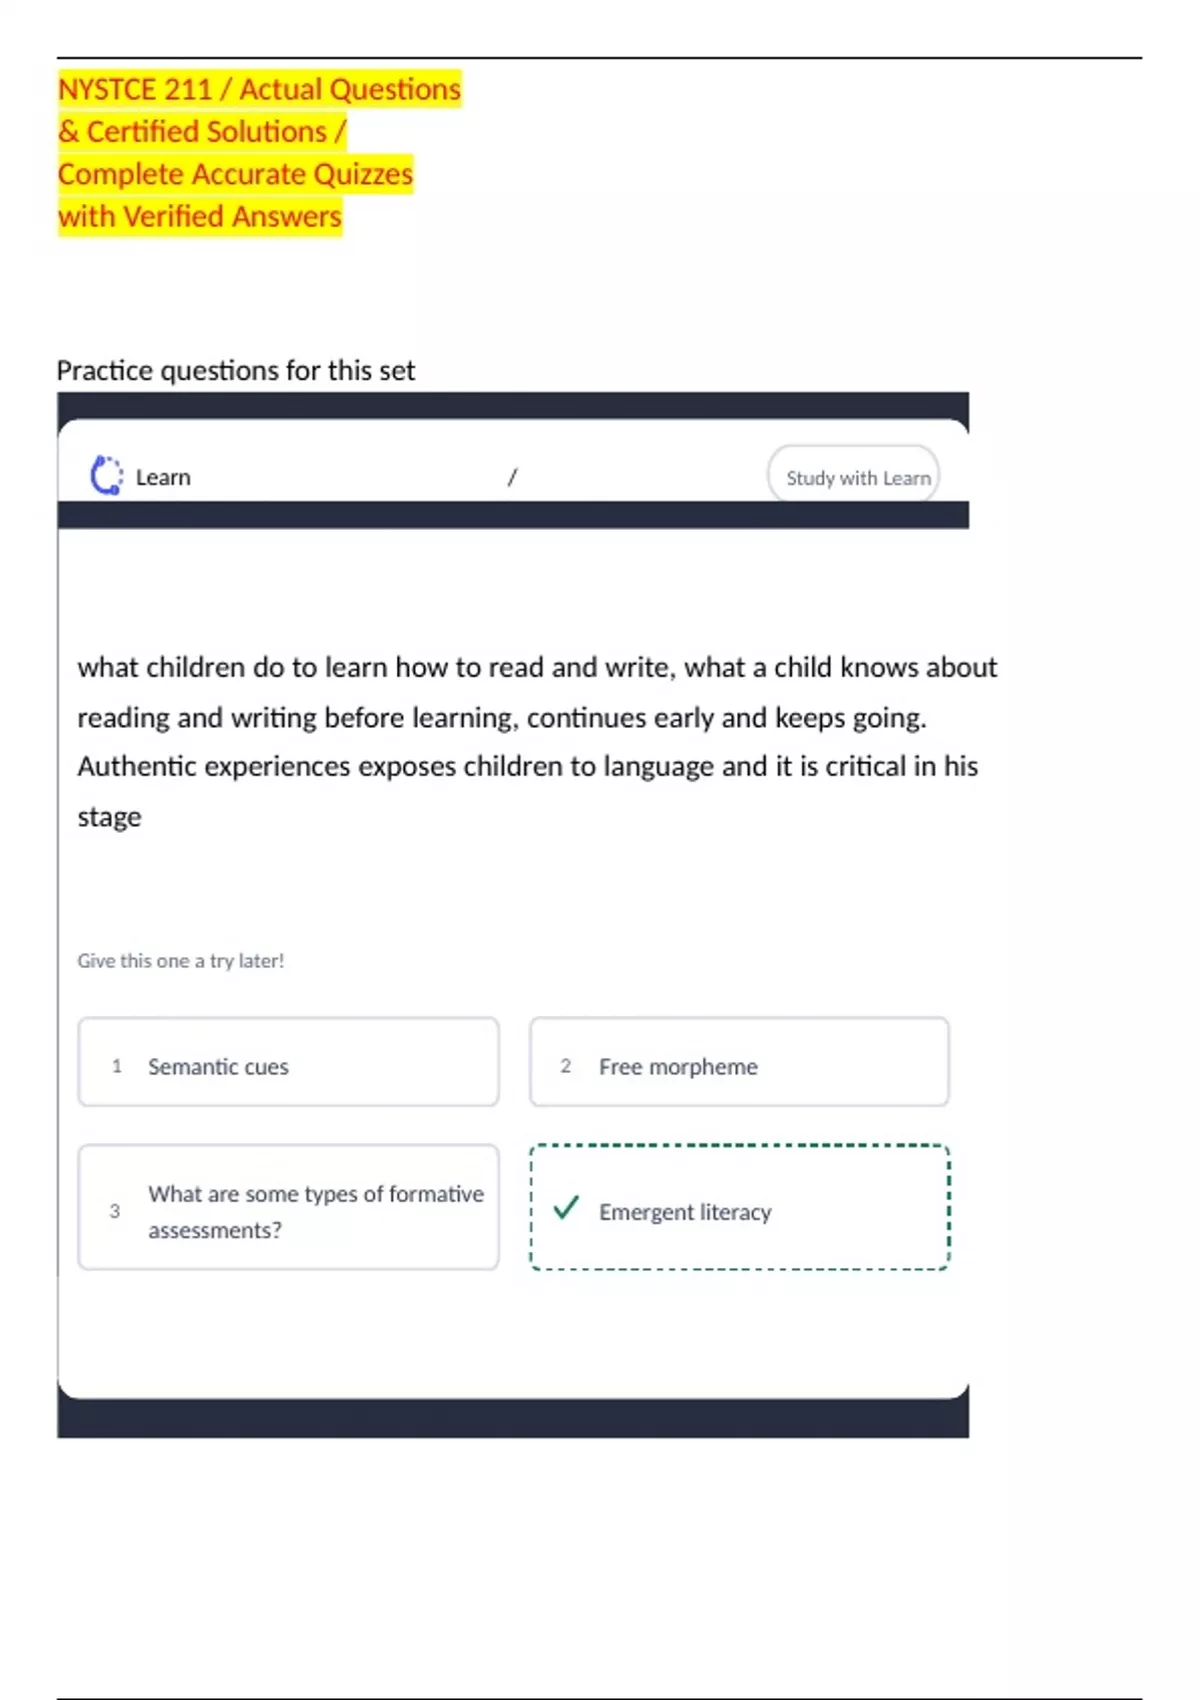Choose the Free morpheme answer option
This screenshot has width=1200, height=1700.
click(x=739, y=1062)
